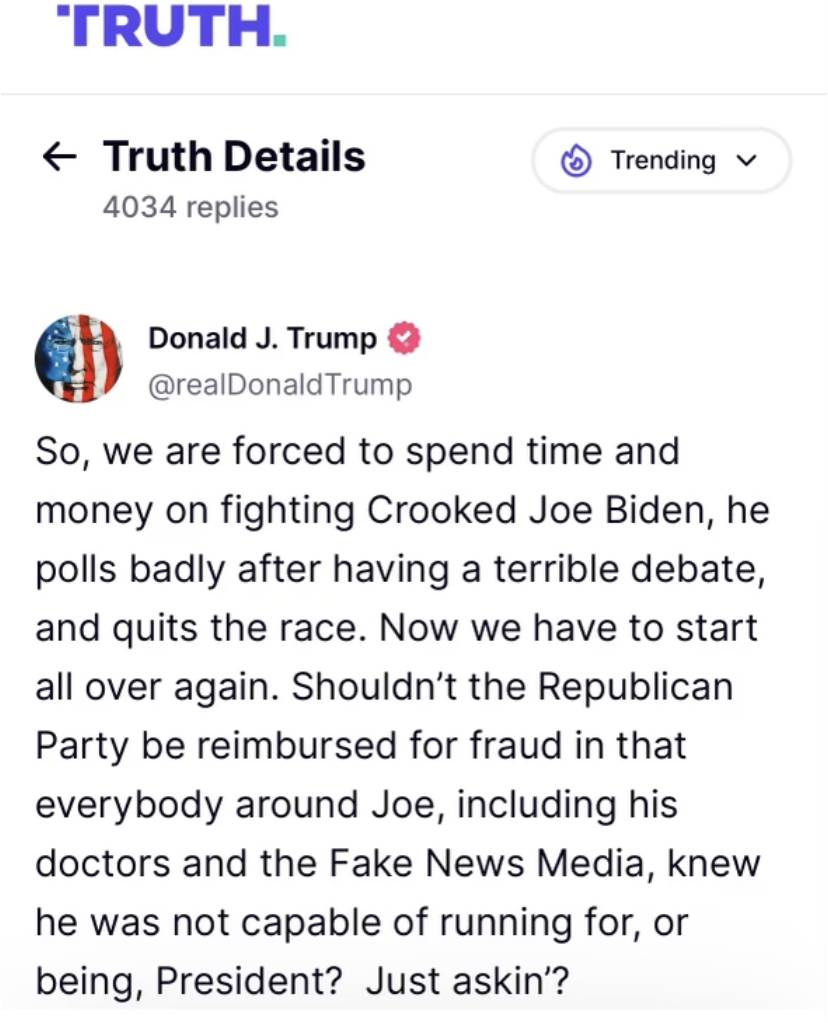The image size is (828, 1023).
Task: Click the post line starting "So, we are forced"
Action: tap(357, 451)
